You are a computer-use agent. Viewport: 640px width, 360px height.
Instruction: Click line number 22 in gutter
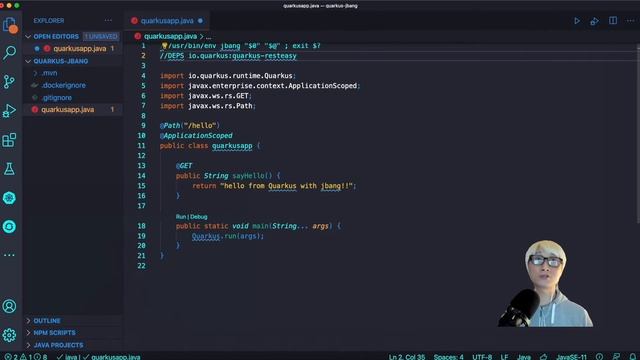(141, 266)
